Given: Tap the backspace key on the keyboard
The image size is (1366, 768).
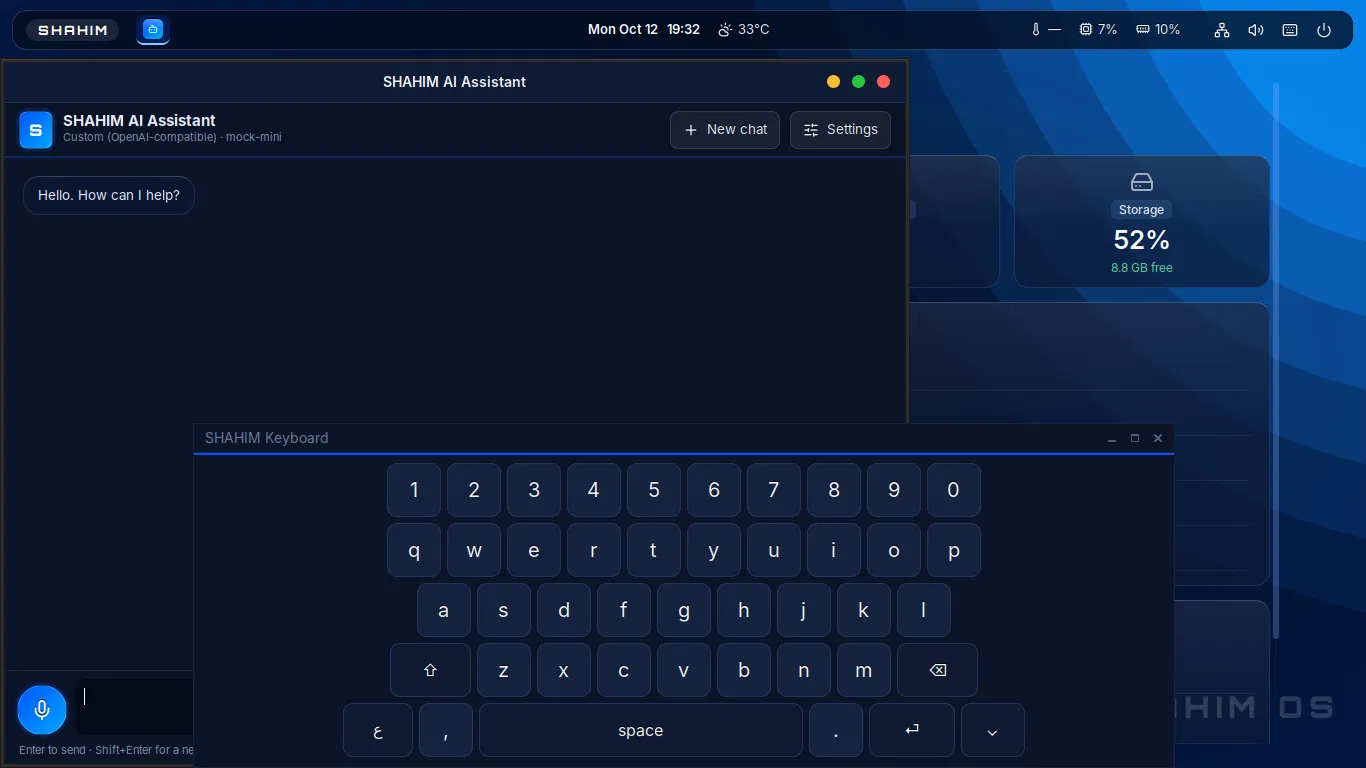Looking at the screenshot, I should [937, 670].
